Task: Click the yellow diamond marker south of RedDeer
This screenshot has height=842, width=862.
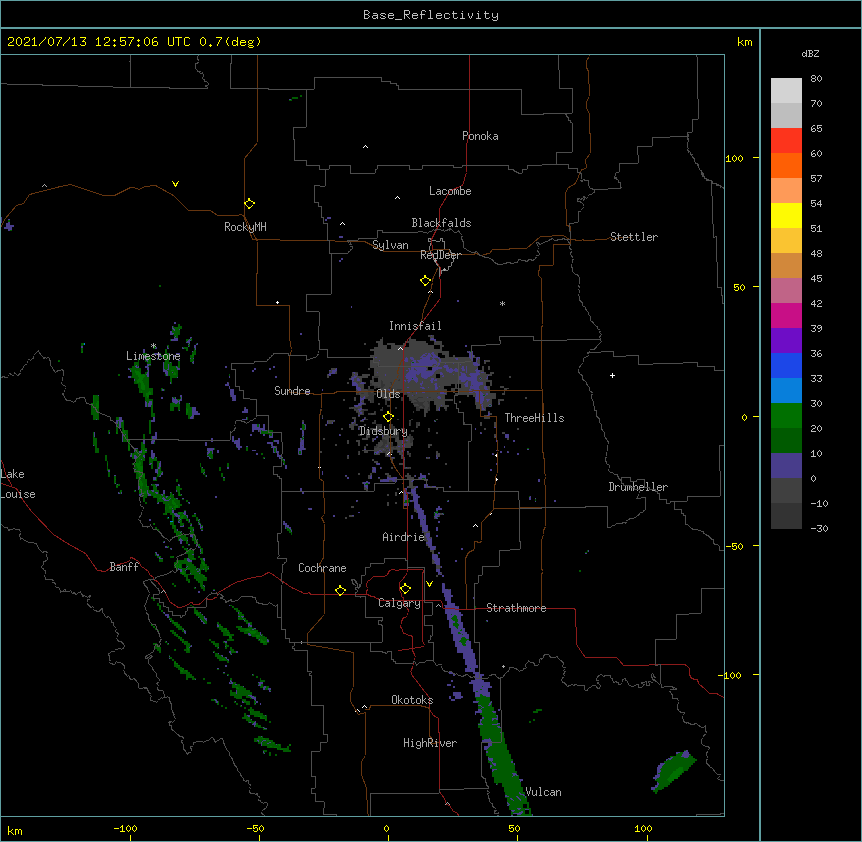Action: (x=426, y=281)
